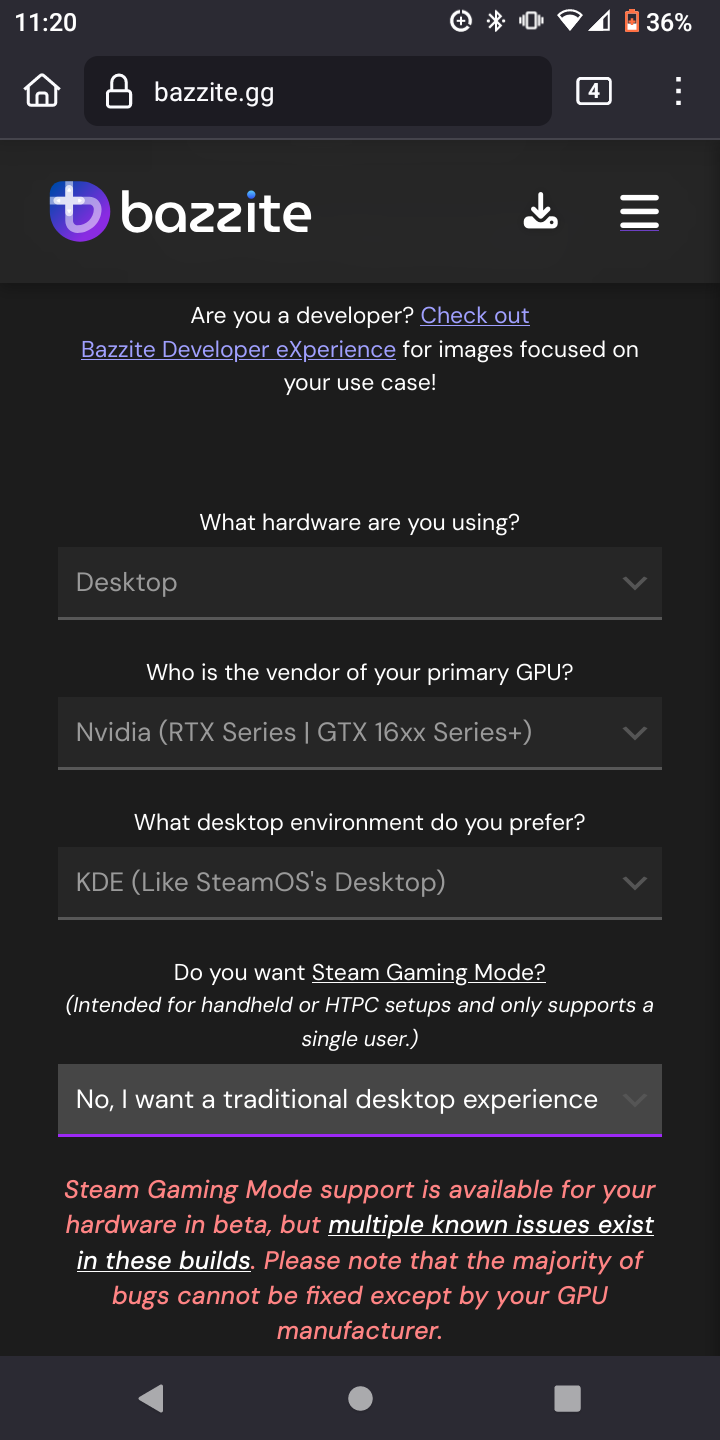Tap the Android recent apps square button
Image resolution: width=720 pixels, height=1440 pixels.
click(x=567, y=1398)
